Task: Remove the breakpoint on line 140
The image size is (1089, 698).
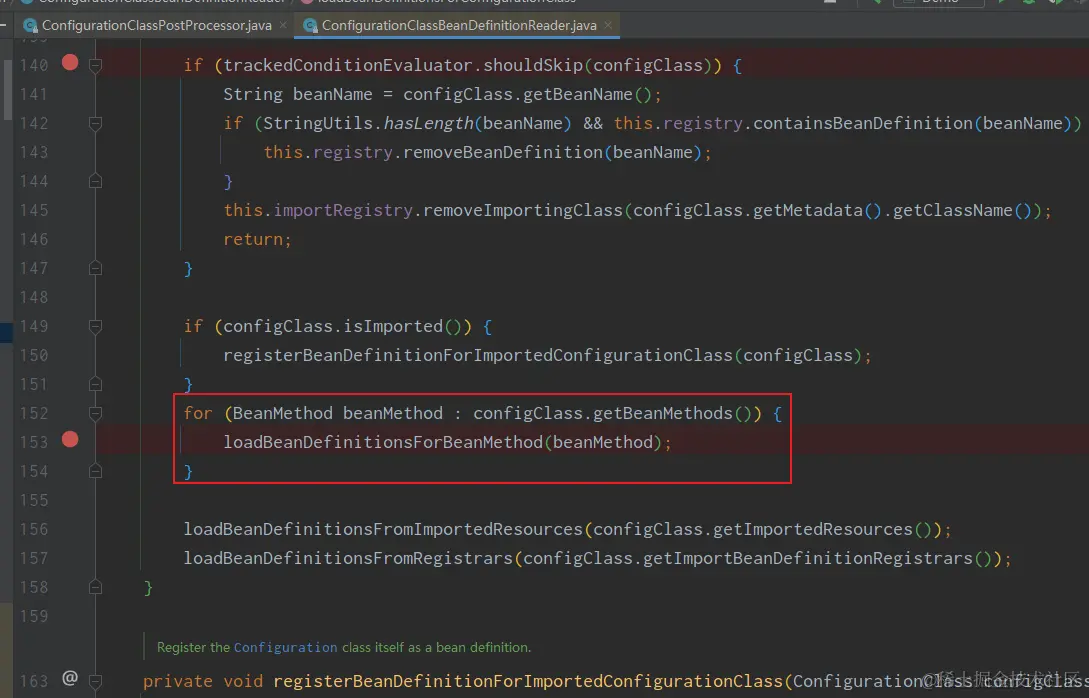Action: coord(70,63)
